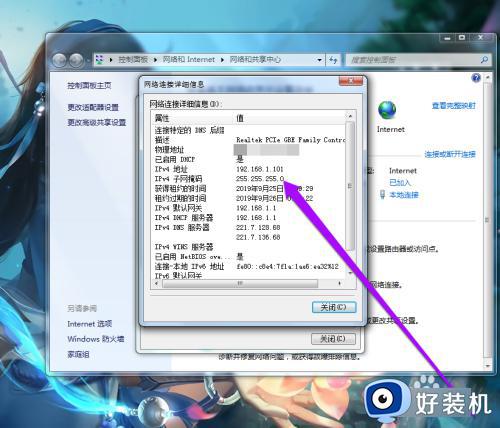Click the Forward navigation arrow button
500x428 pixels.
[x=76, y=60]
